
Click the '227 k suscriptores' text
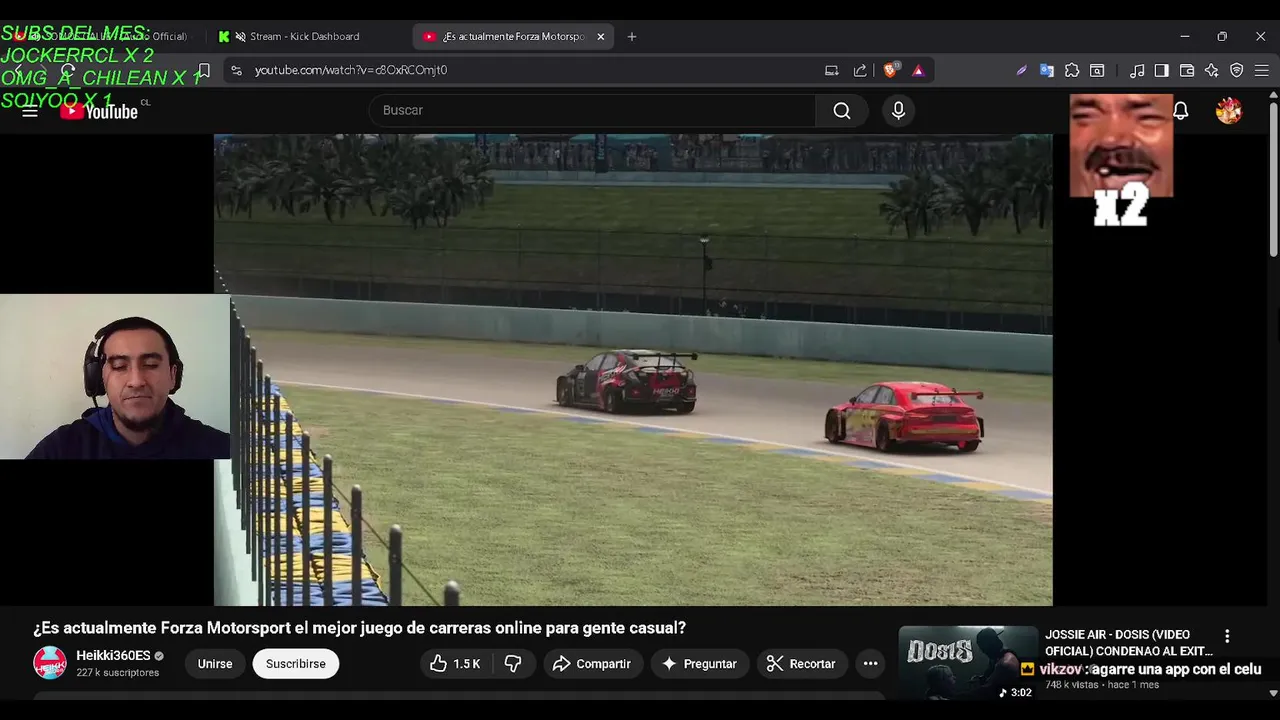(x=118, y=673)
